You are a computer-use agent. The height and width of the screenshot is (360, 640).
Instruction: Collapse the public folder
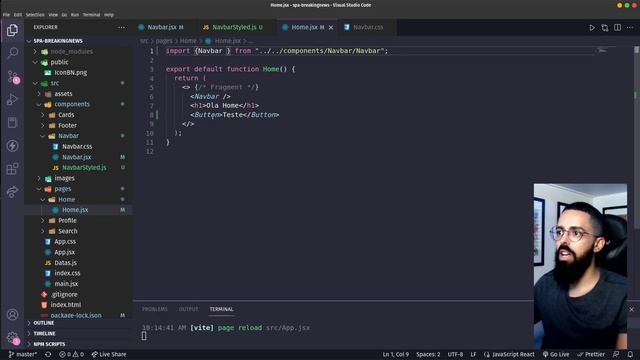[59, 62]
